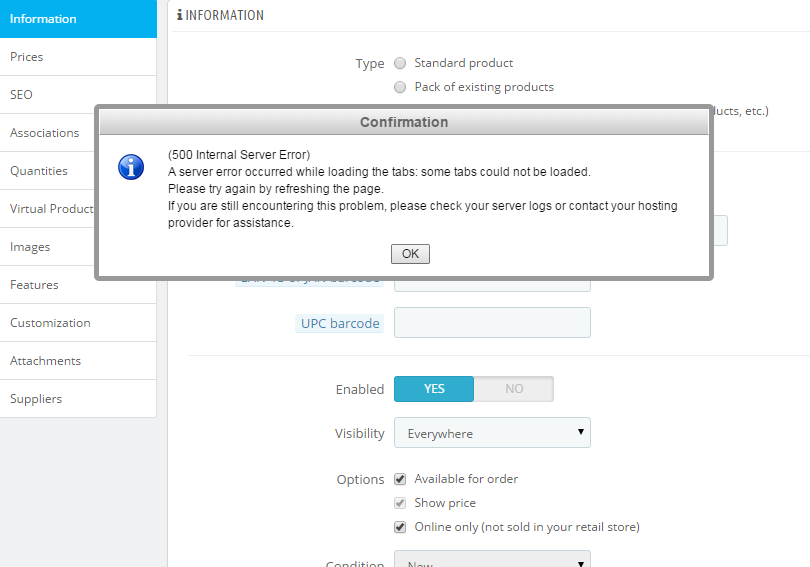Screen dimensions: 810x567
Task: Open the Prices tab
Action: [78, 57]
